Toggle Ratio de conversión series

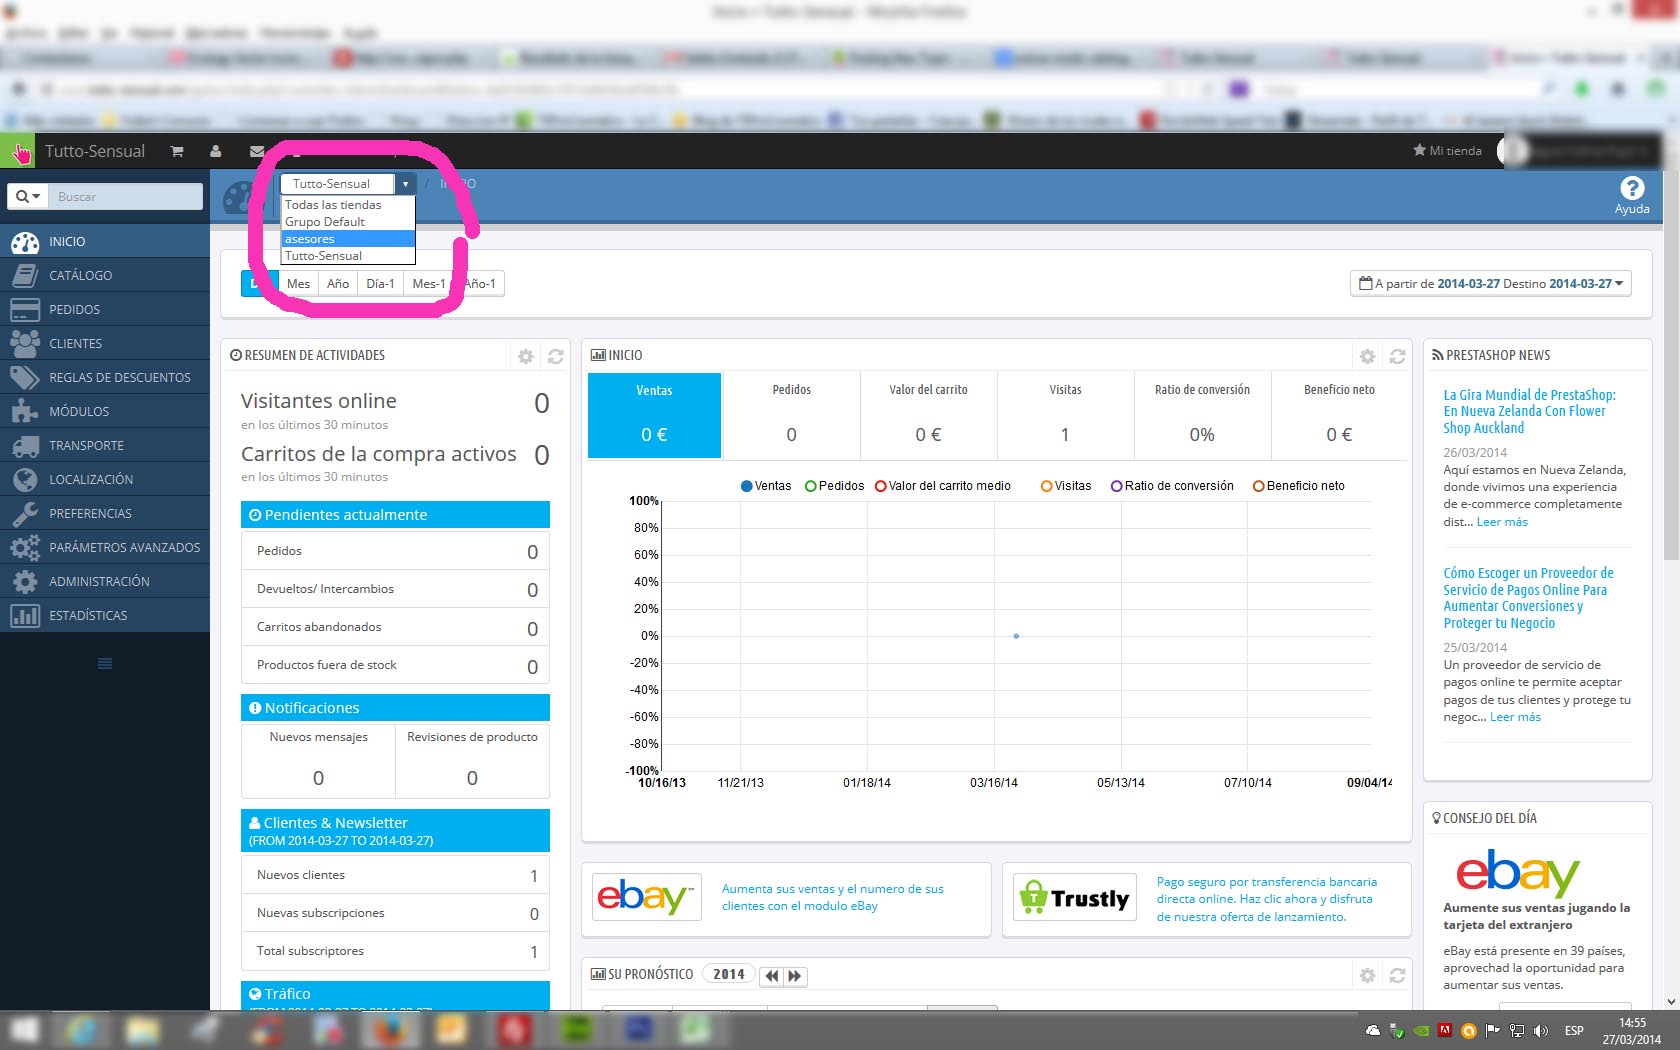(x=1172, y=486)
